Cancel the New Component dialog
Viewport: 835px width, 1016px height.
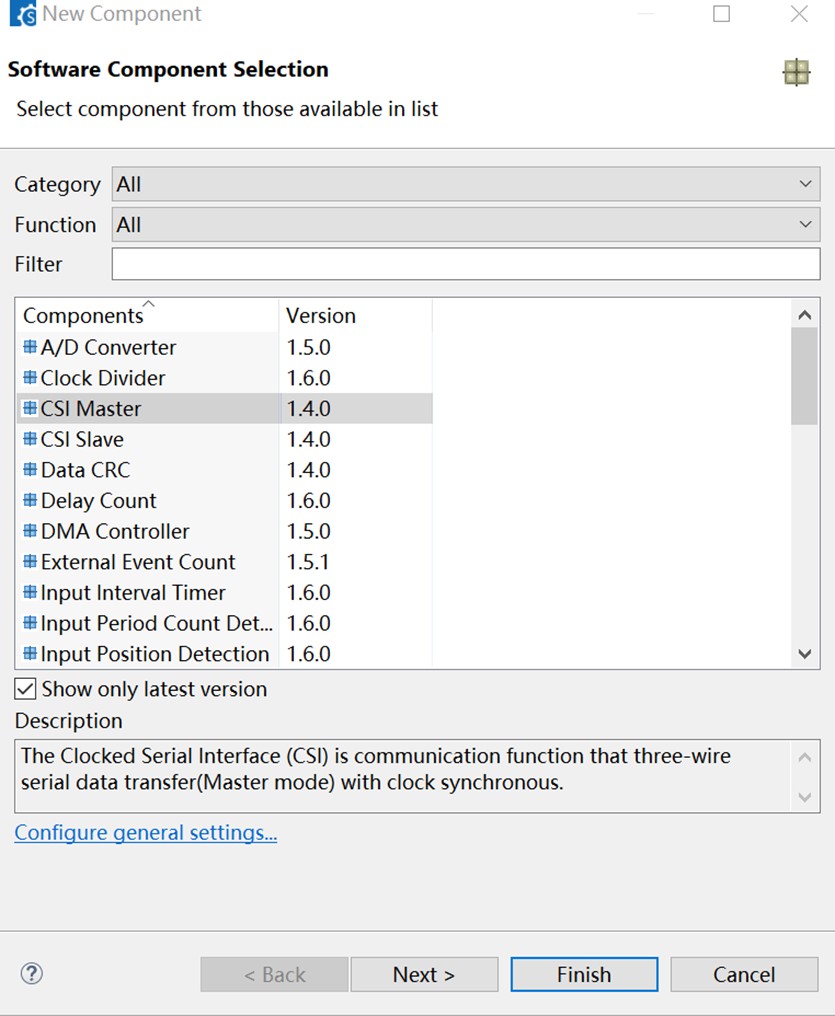click(744, 974)
